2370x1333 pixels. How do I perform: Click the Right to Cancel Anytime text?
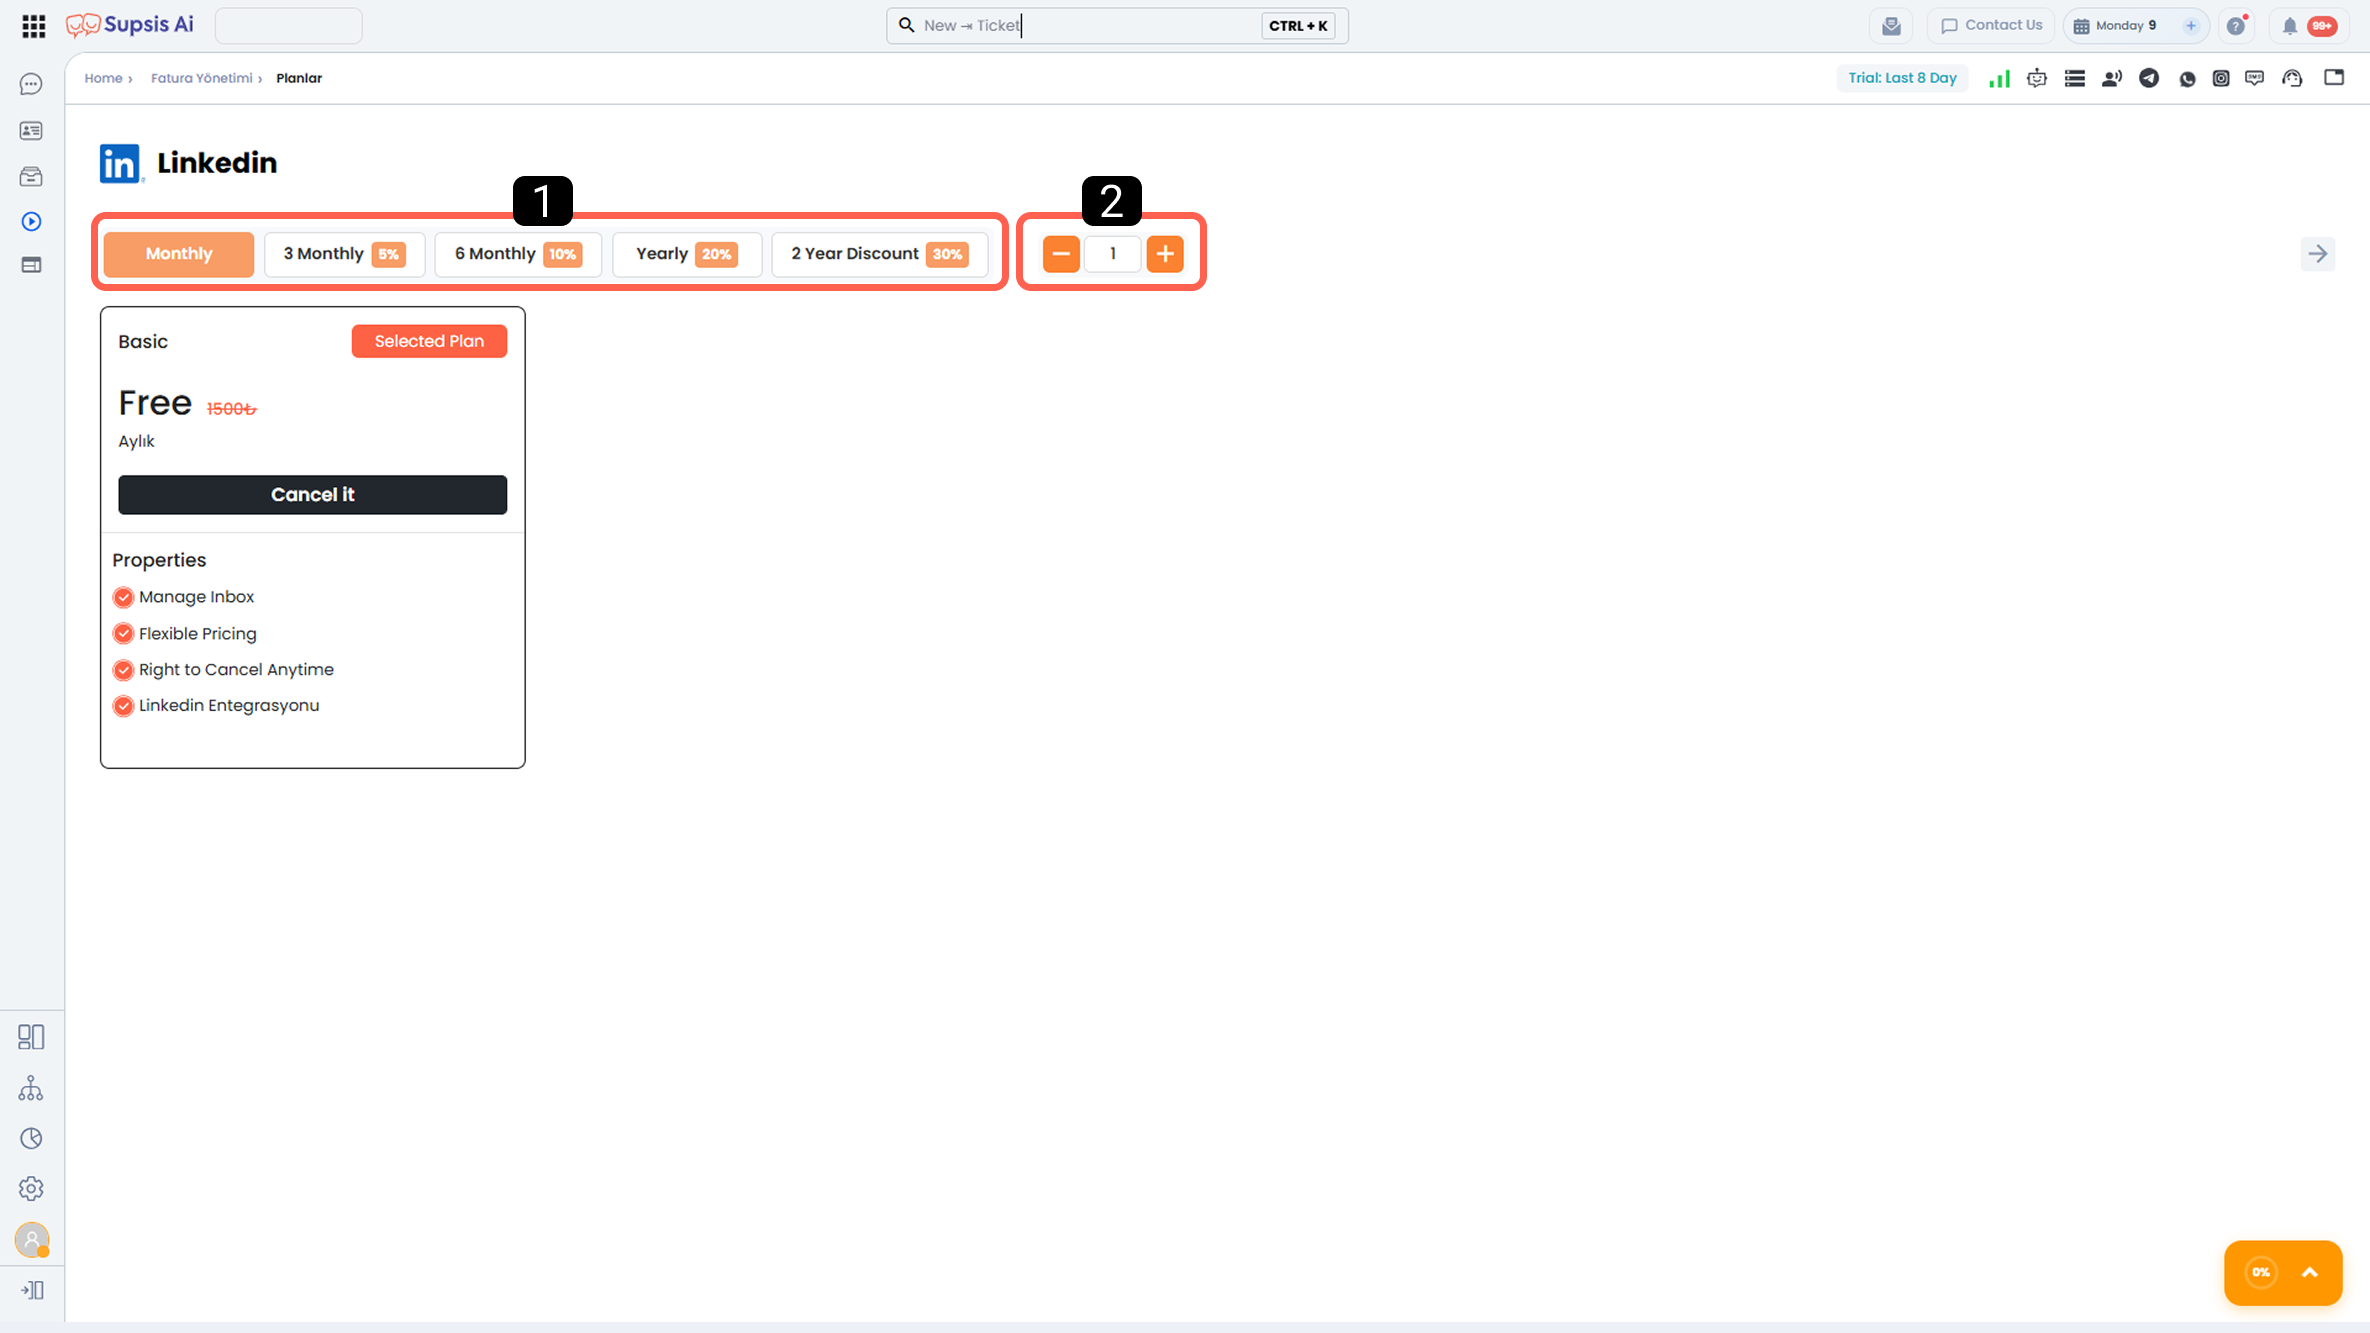click(x=236, y=670)
